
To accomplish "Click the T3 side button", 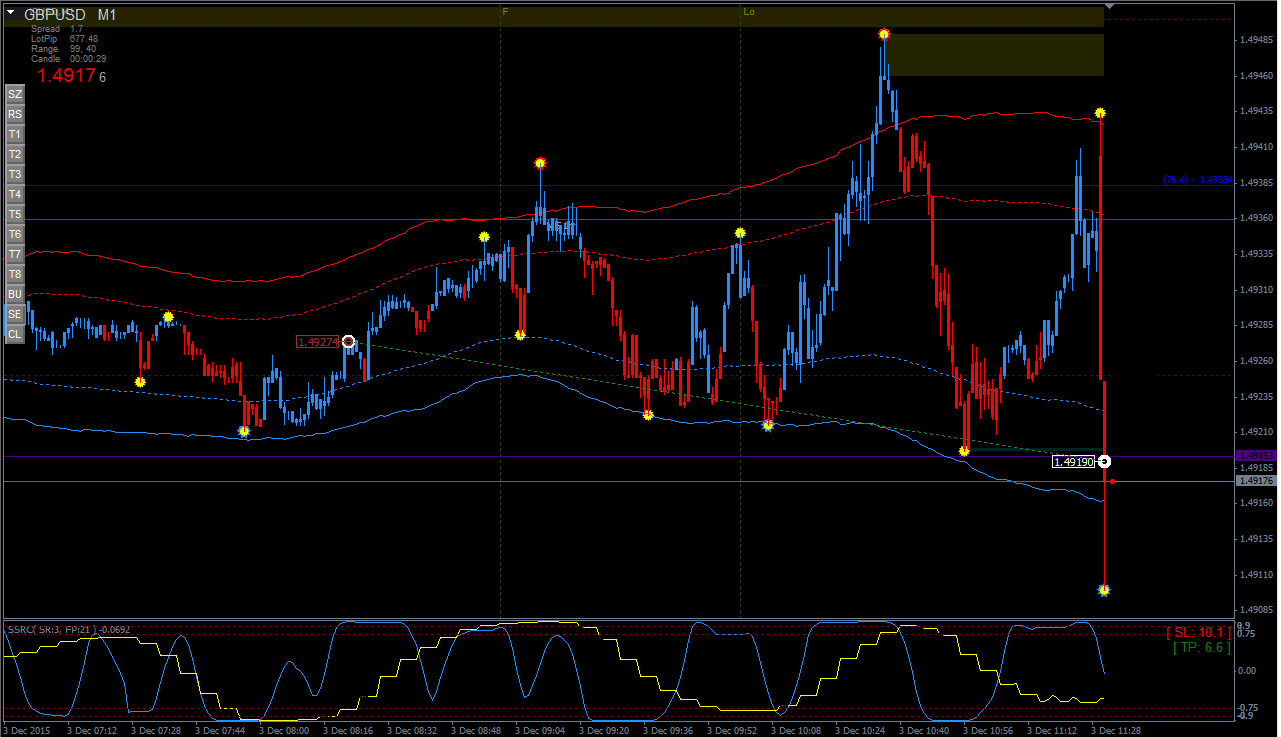I will click(15, 174).
